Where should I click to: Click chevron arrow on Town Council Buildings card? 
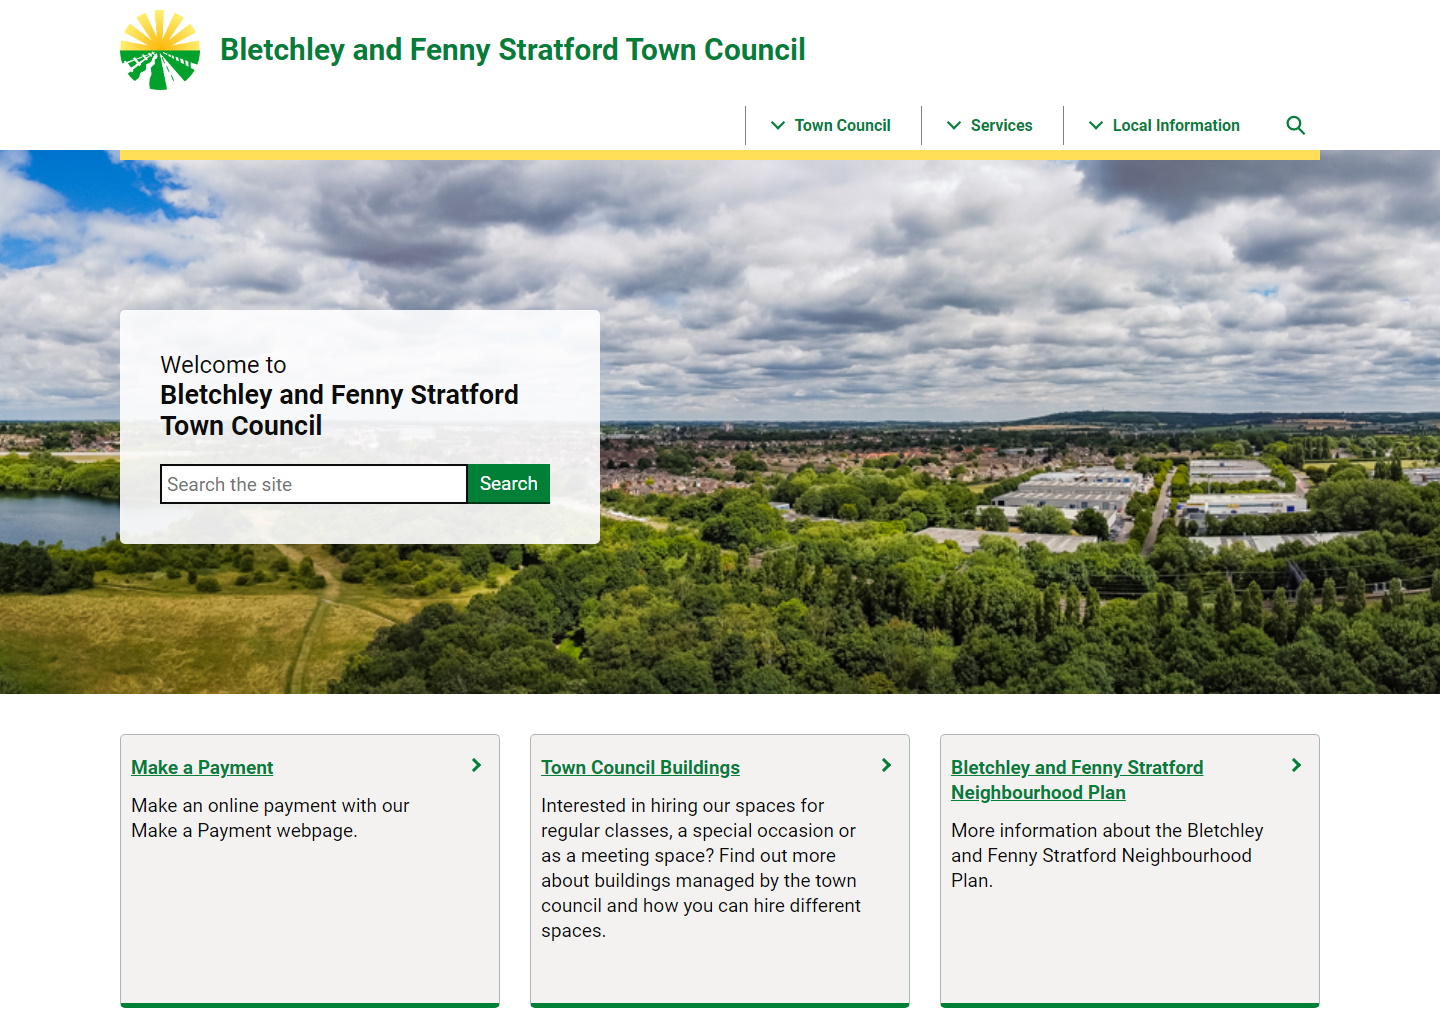[886, 765]
